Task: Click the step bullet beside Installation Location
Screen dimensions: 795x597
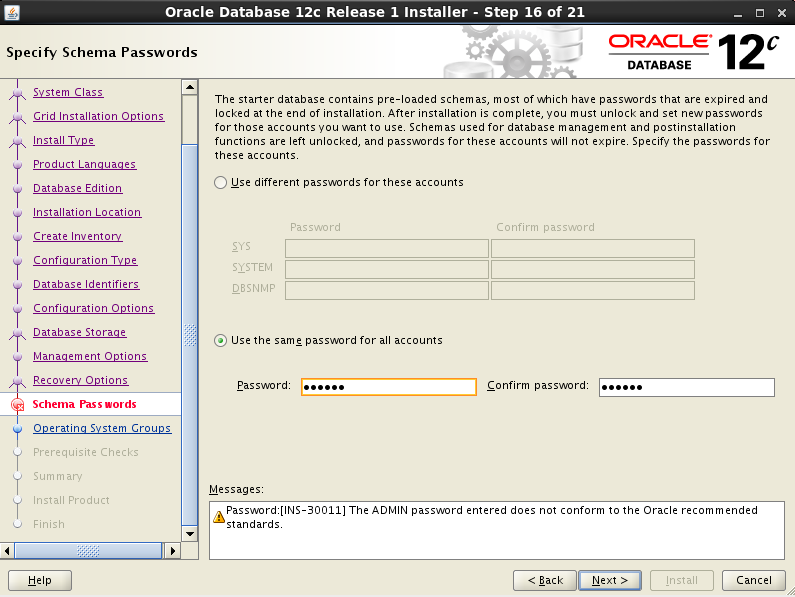Action: pos(18,213)
